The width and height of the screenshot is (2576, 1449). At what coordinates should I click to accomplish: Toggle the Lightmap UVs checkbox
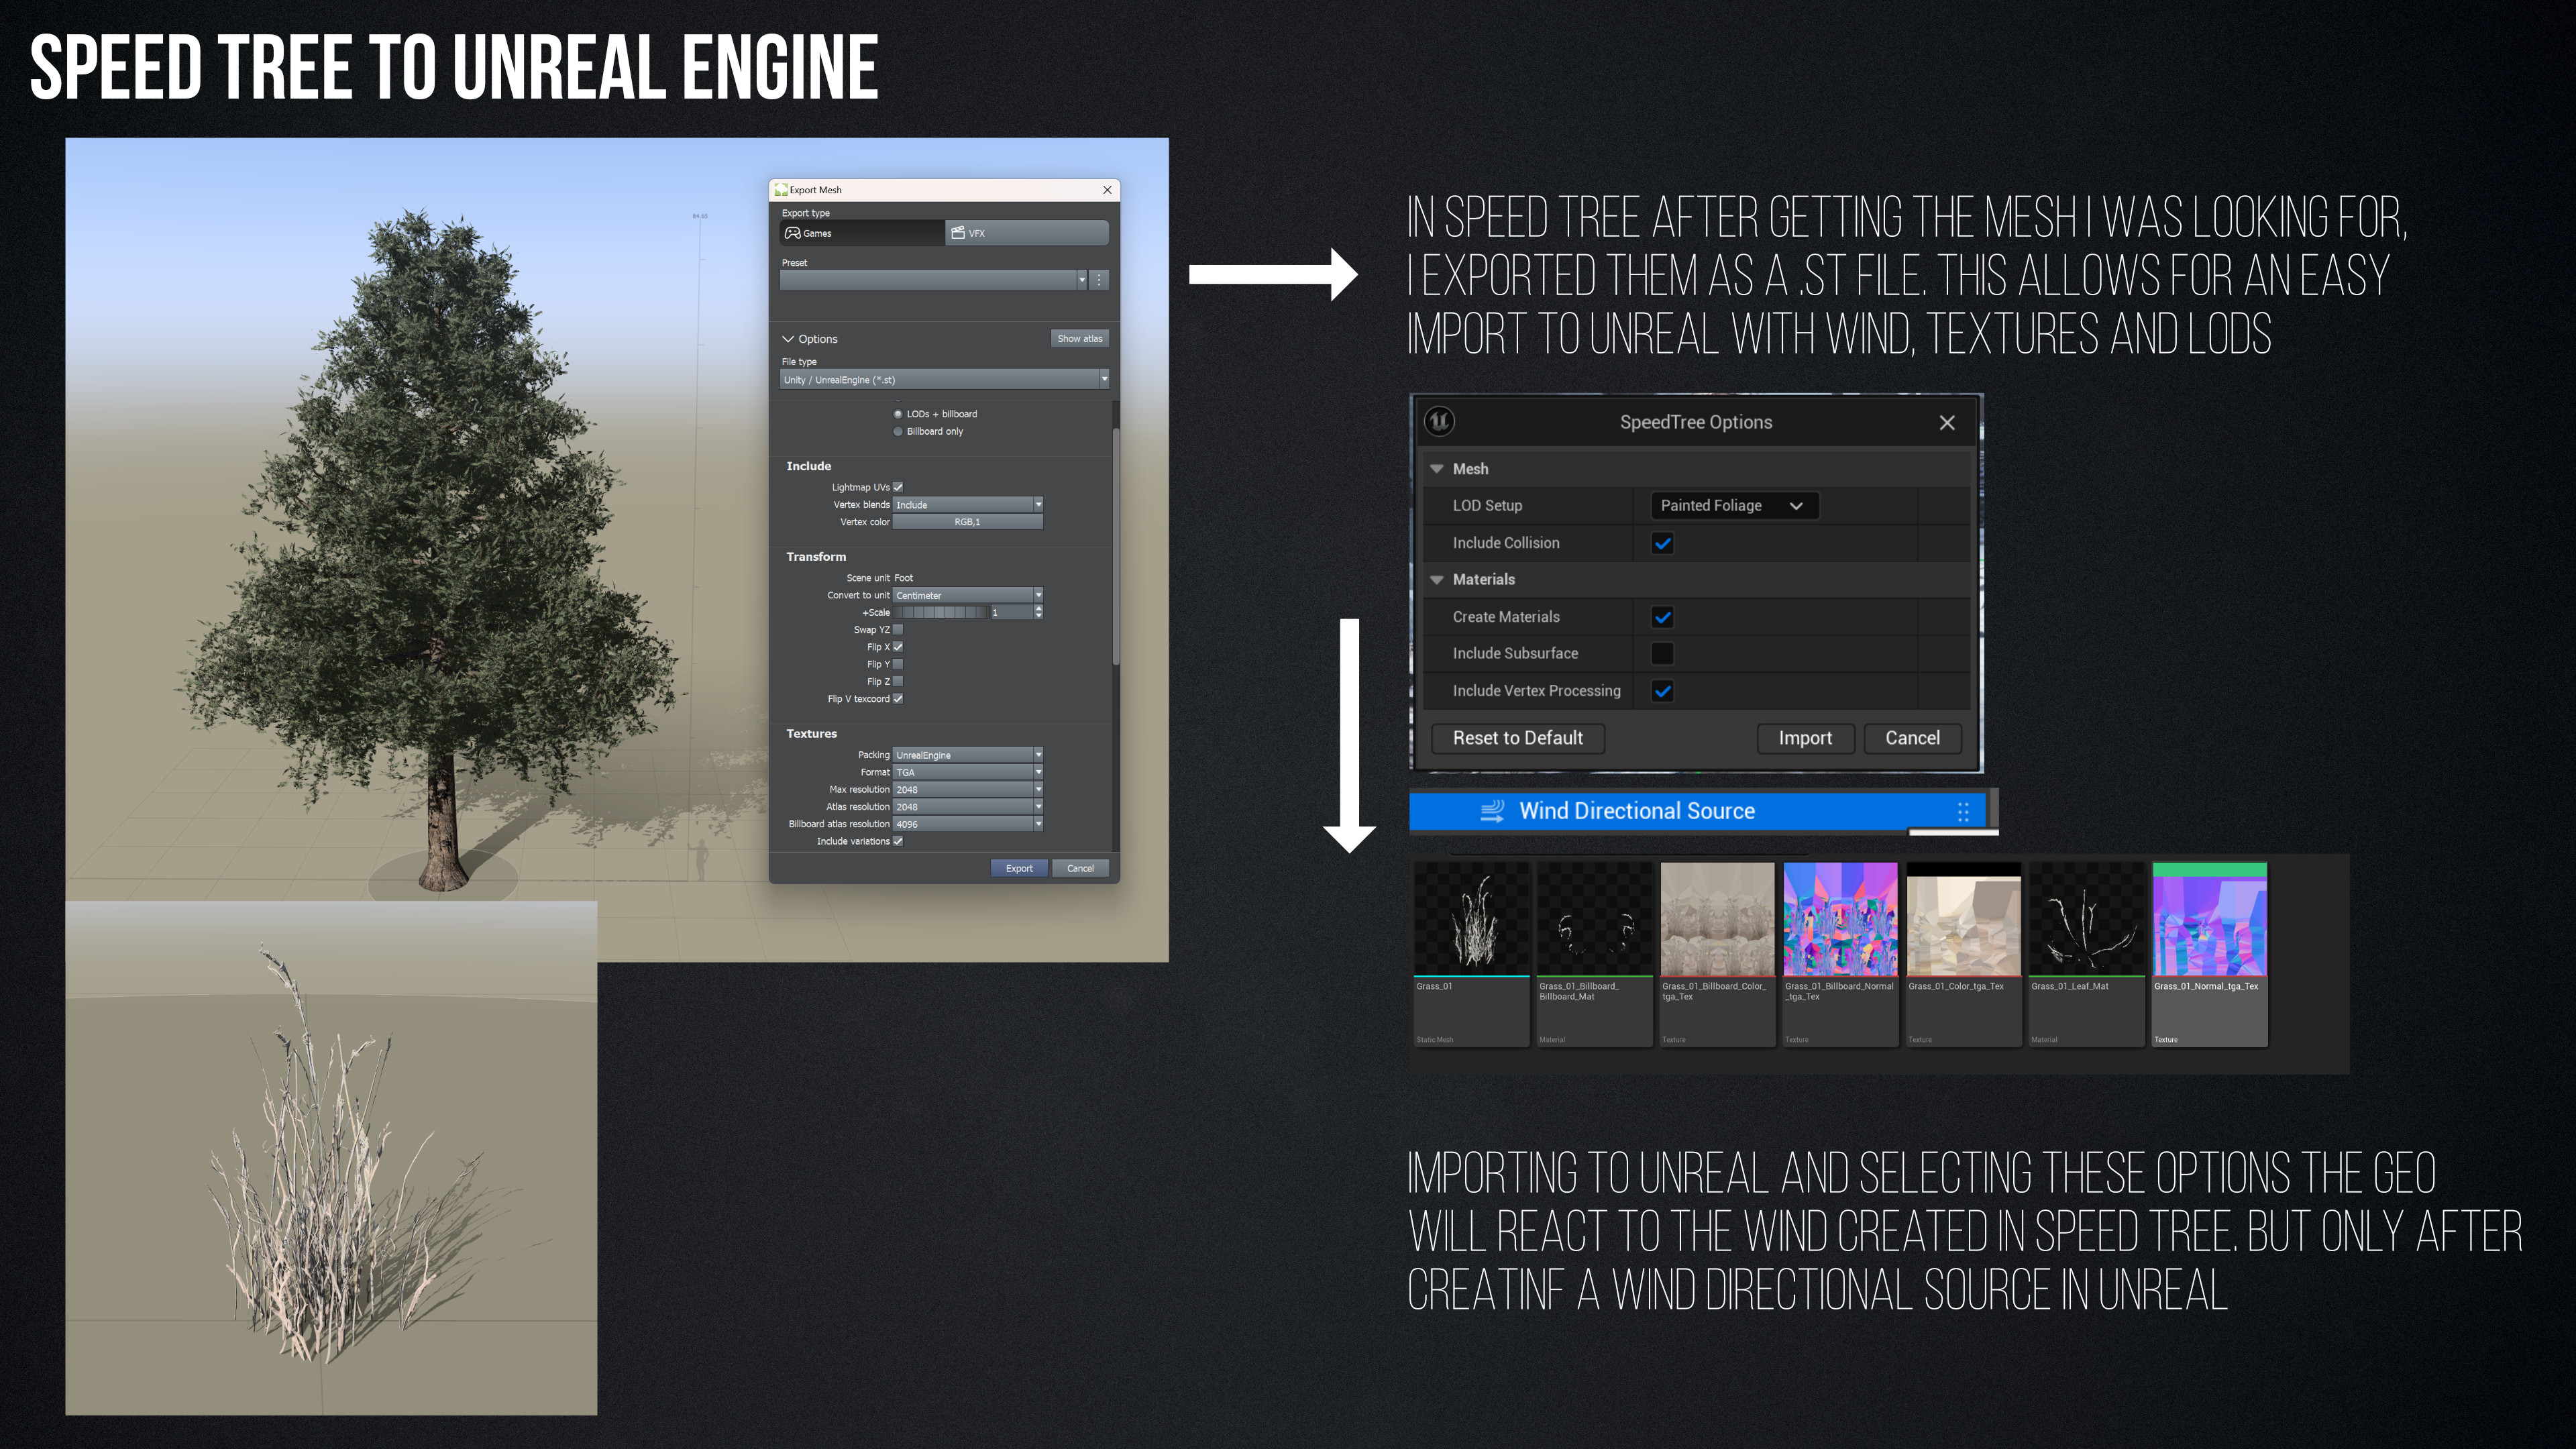pyautogui.click(x=898, y=487)
